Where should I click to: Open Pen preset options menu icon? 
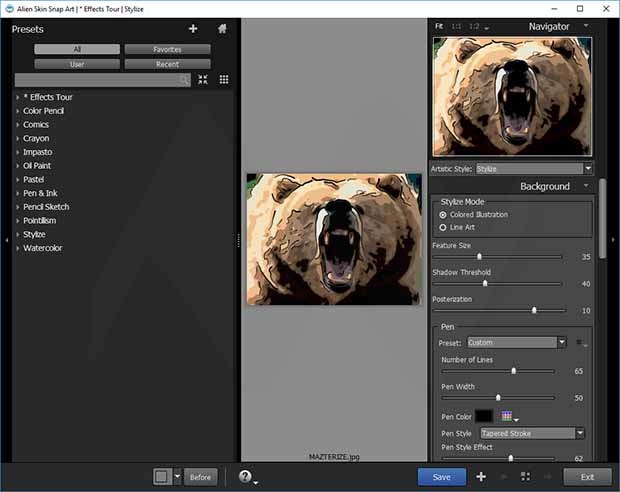pos(580,343)
